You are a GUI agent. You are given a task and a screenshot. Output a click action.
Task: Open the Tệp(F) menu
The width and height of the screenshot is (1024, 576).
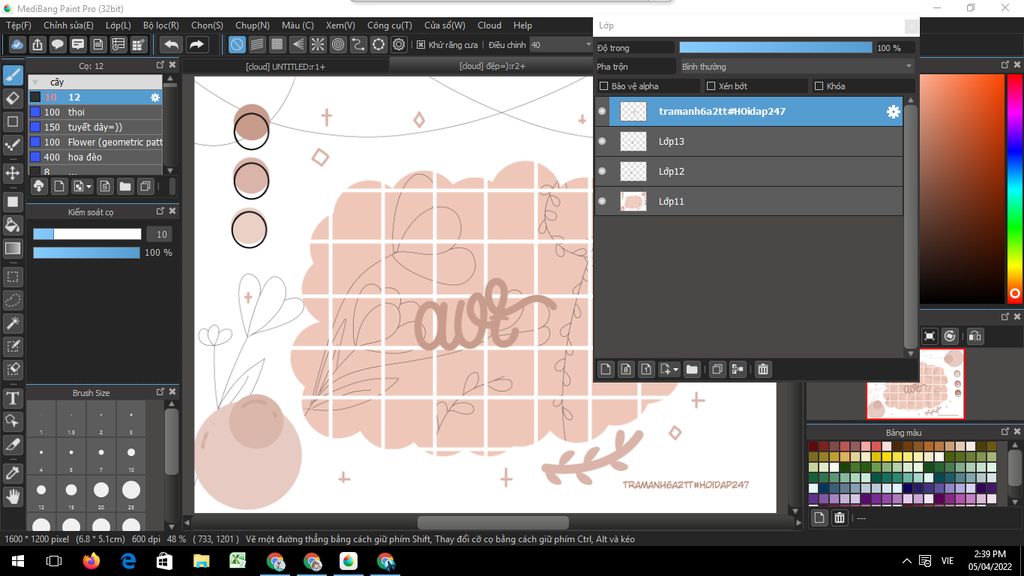pyautogui.click(x=18, y=25)
